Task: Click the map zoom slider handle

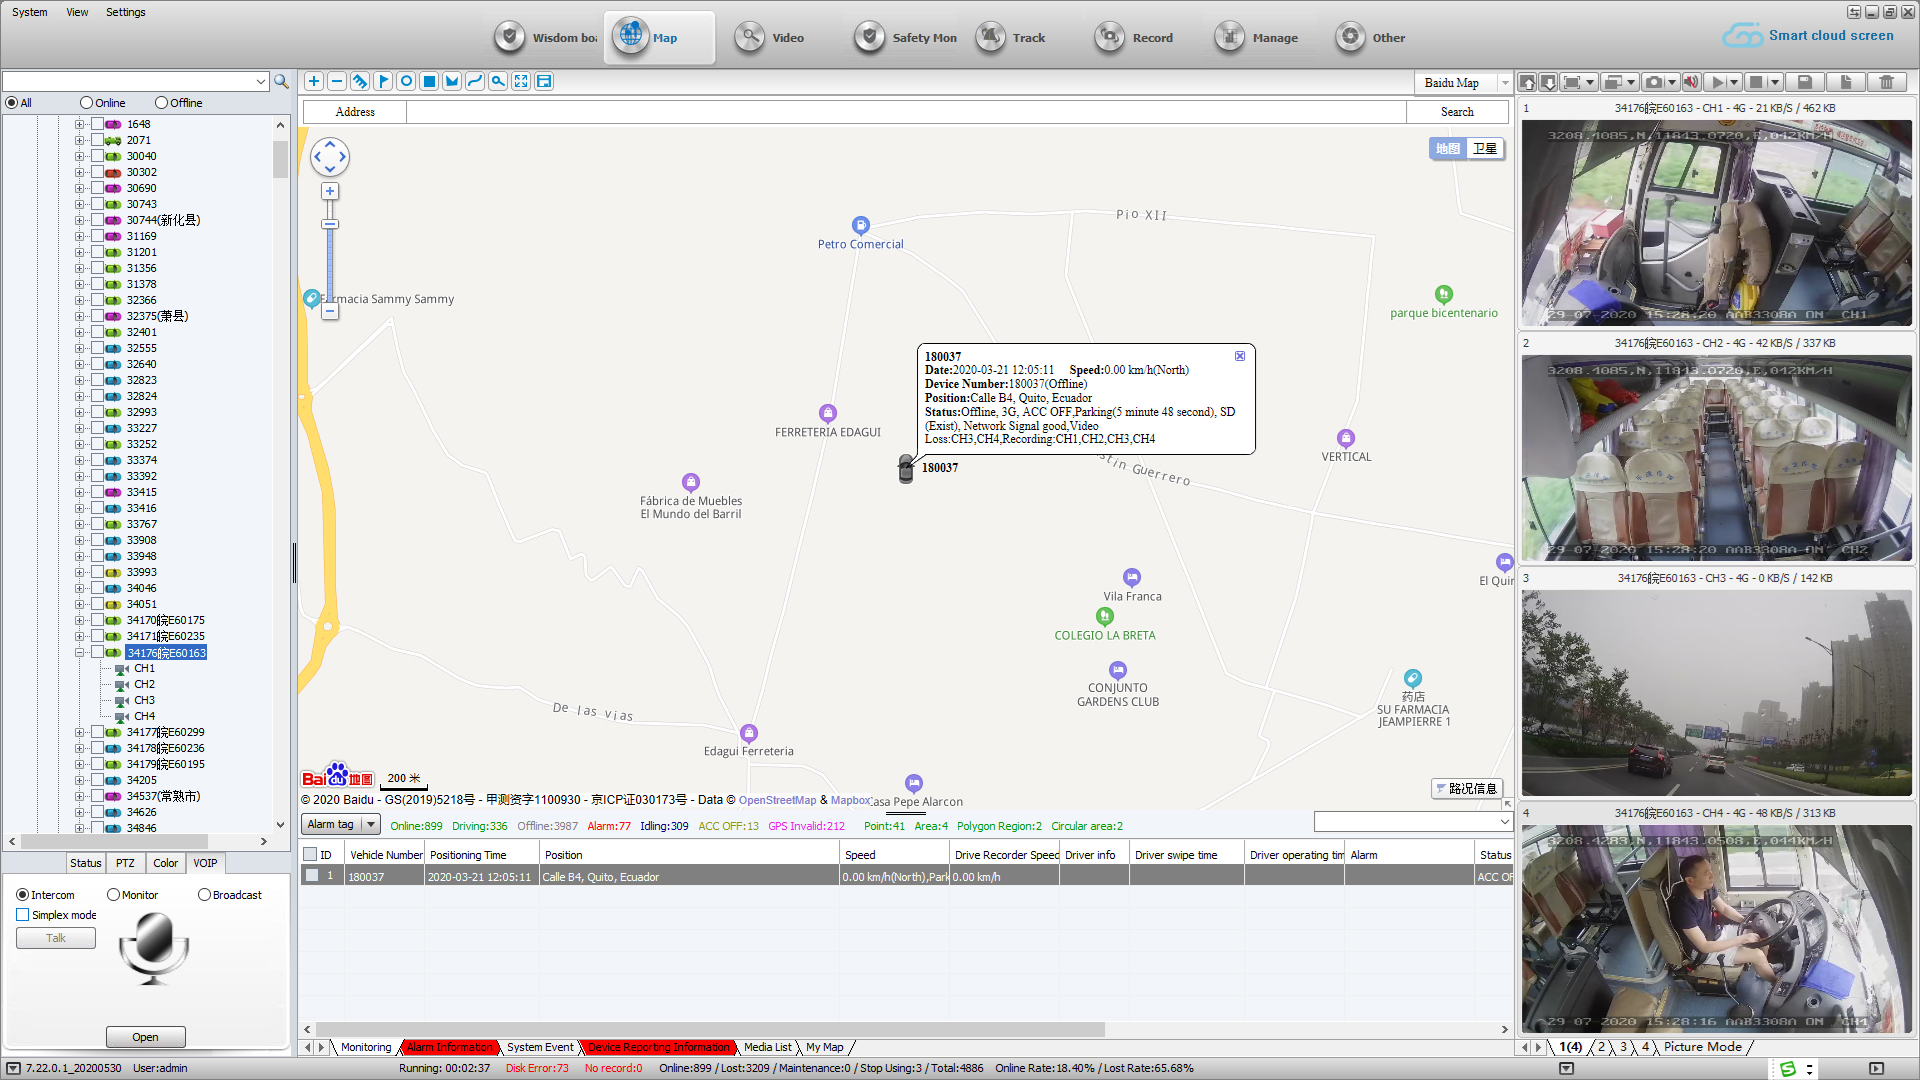Action: (330, 224)
